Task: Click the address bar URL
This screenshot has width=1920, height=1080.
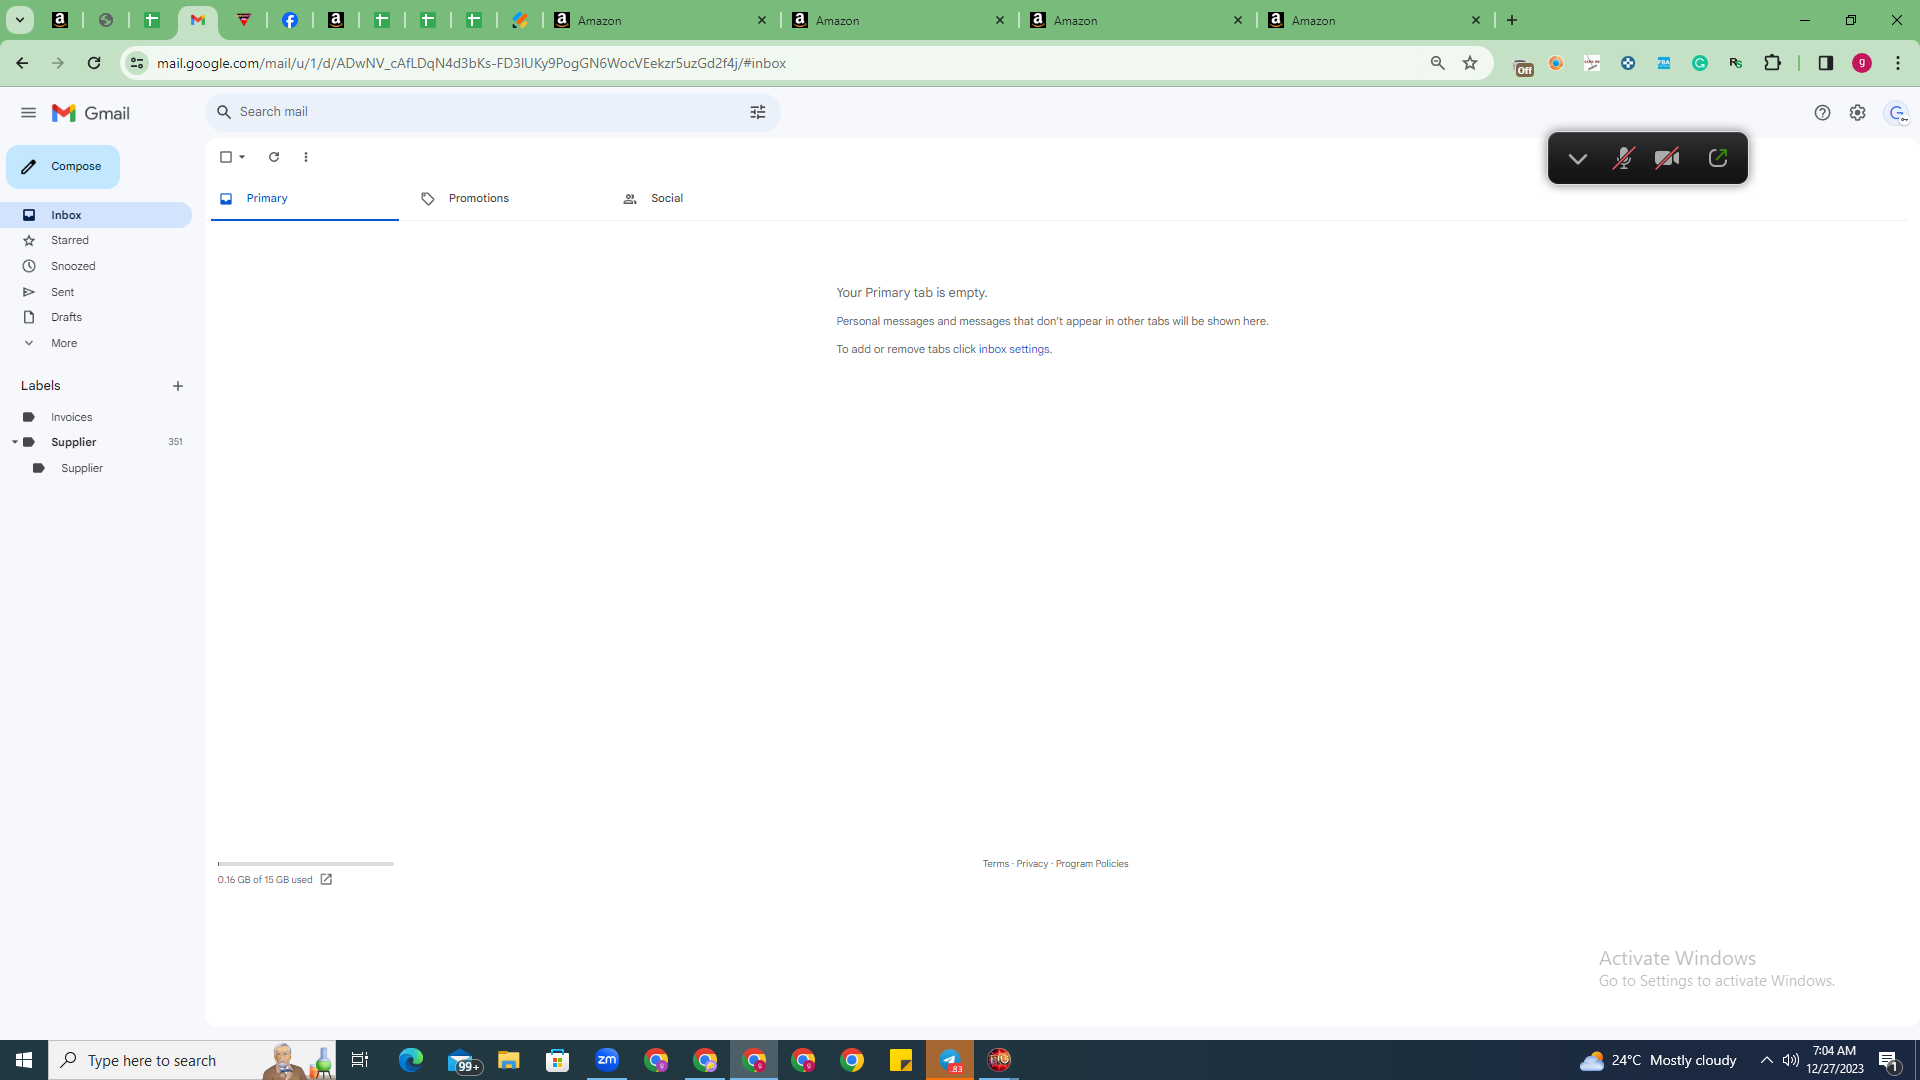Action: pyautogui.click(x=471, y=63)
